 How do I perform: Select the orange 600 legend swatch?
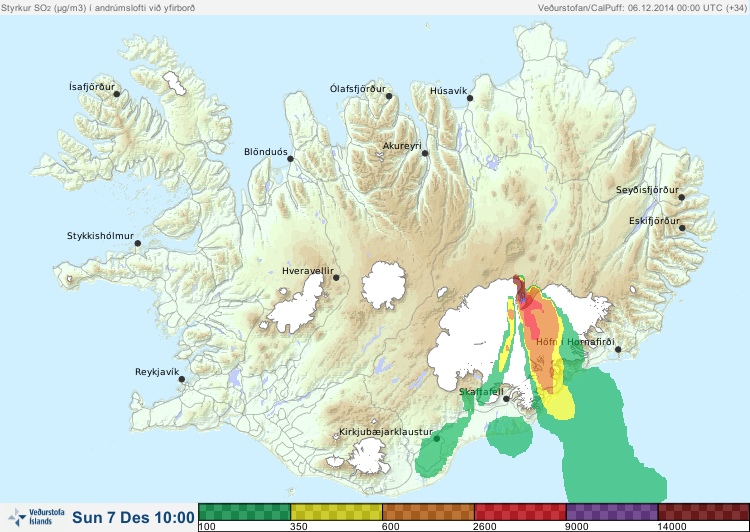[x=428, y=511]
